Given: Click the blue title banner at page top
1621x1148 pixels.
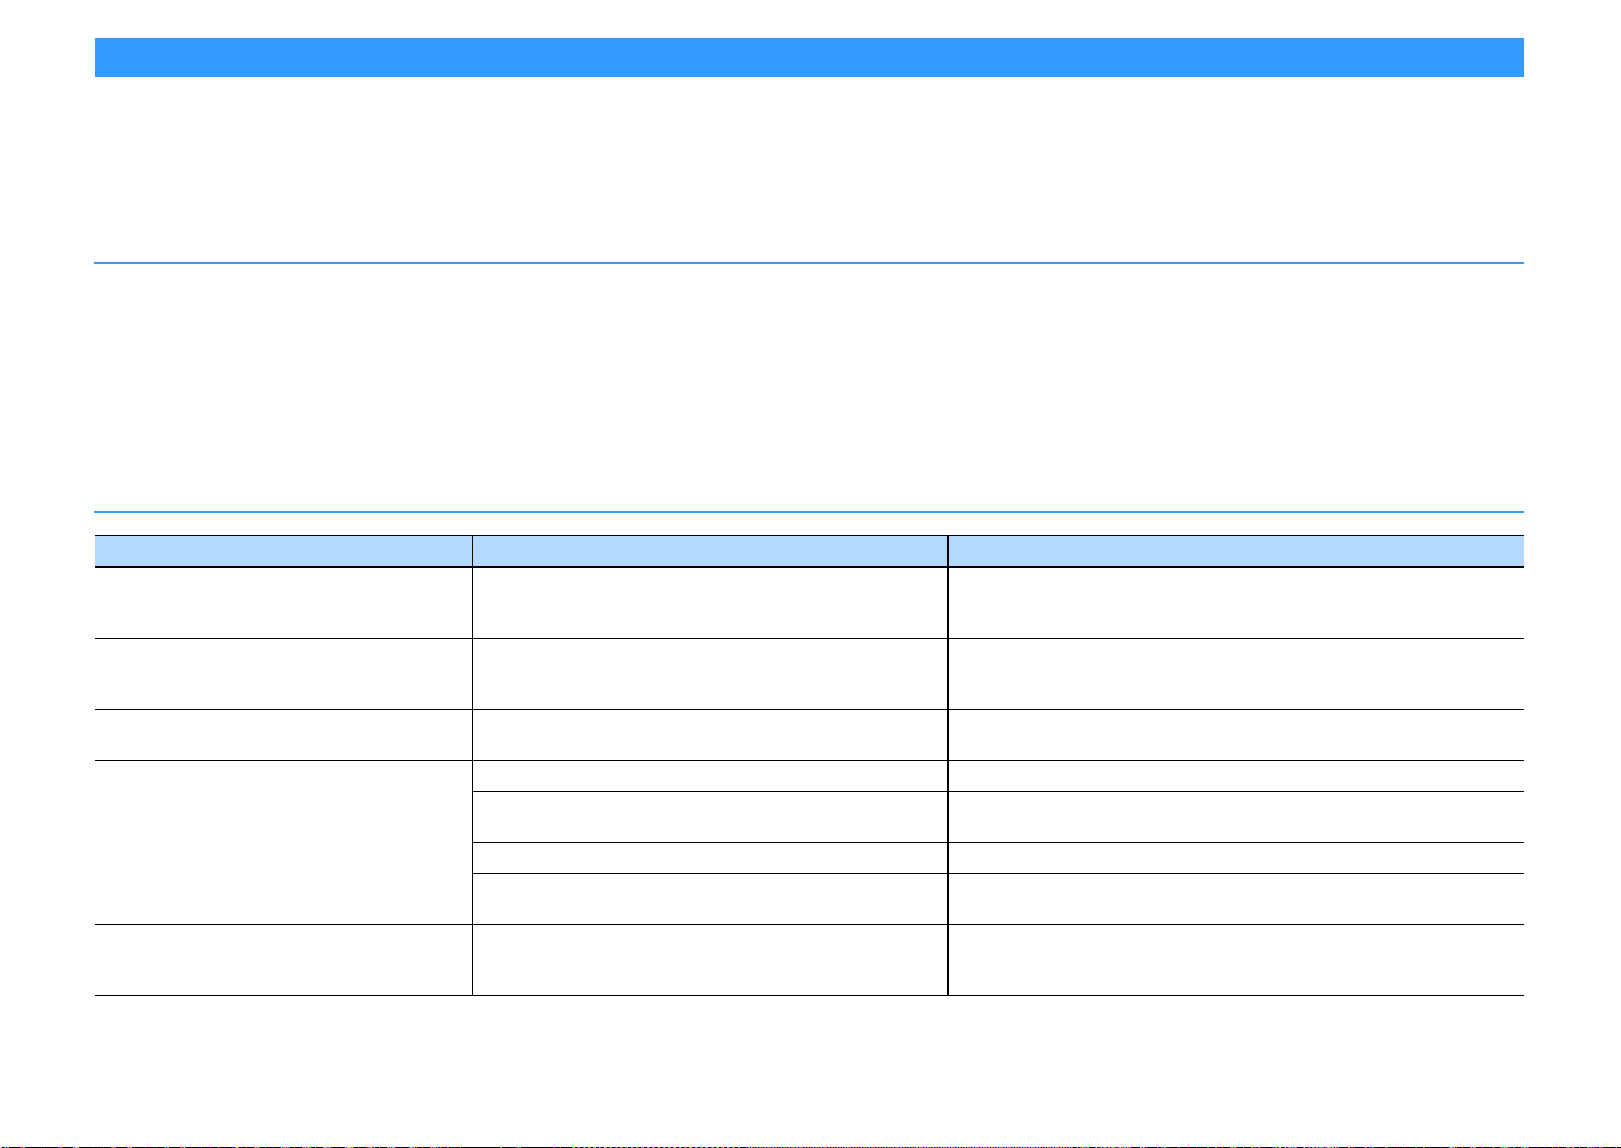Looking at the screenshot, I should pos(809,57).
